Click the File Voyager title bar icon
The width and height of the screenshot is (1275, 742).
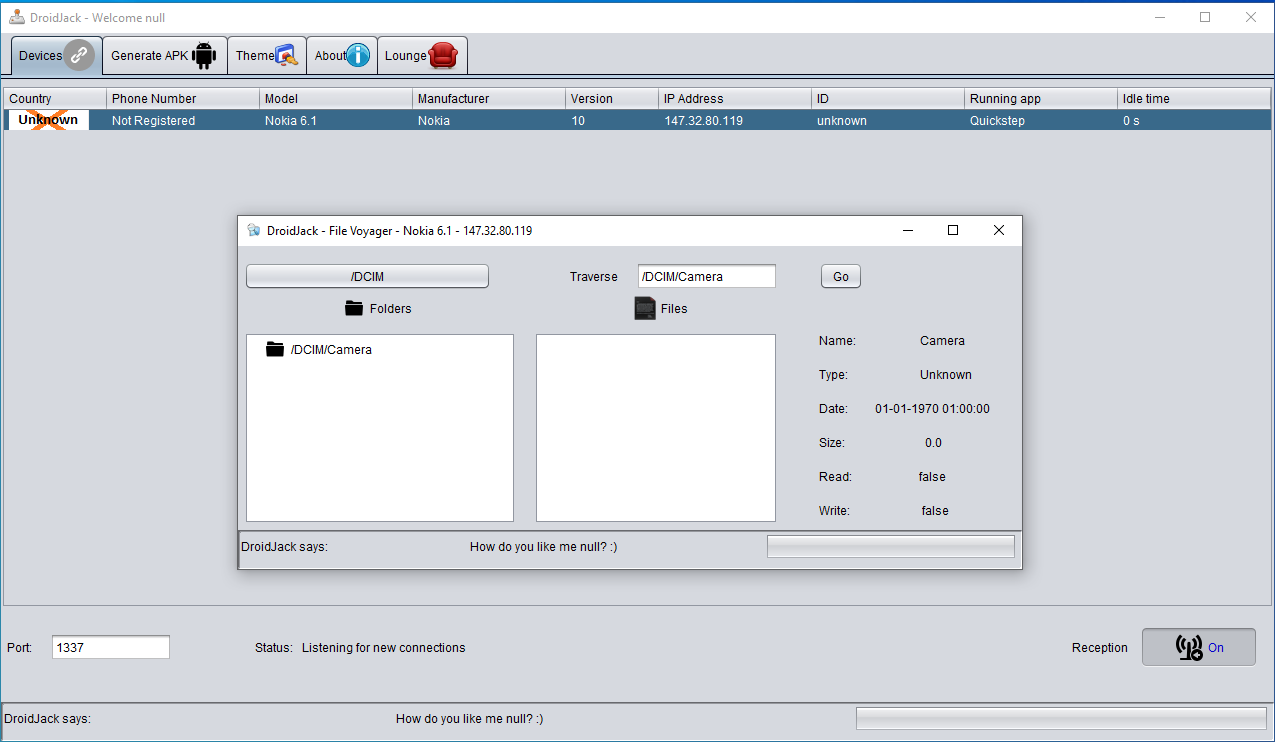tap(254, 230)
